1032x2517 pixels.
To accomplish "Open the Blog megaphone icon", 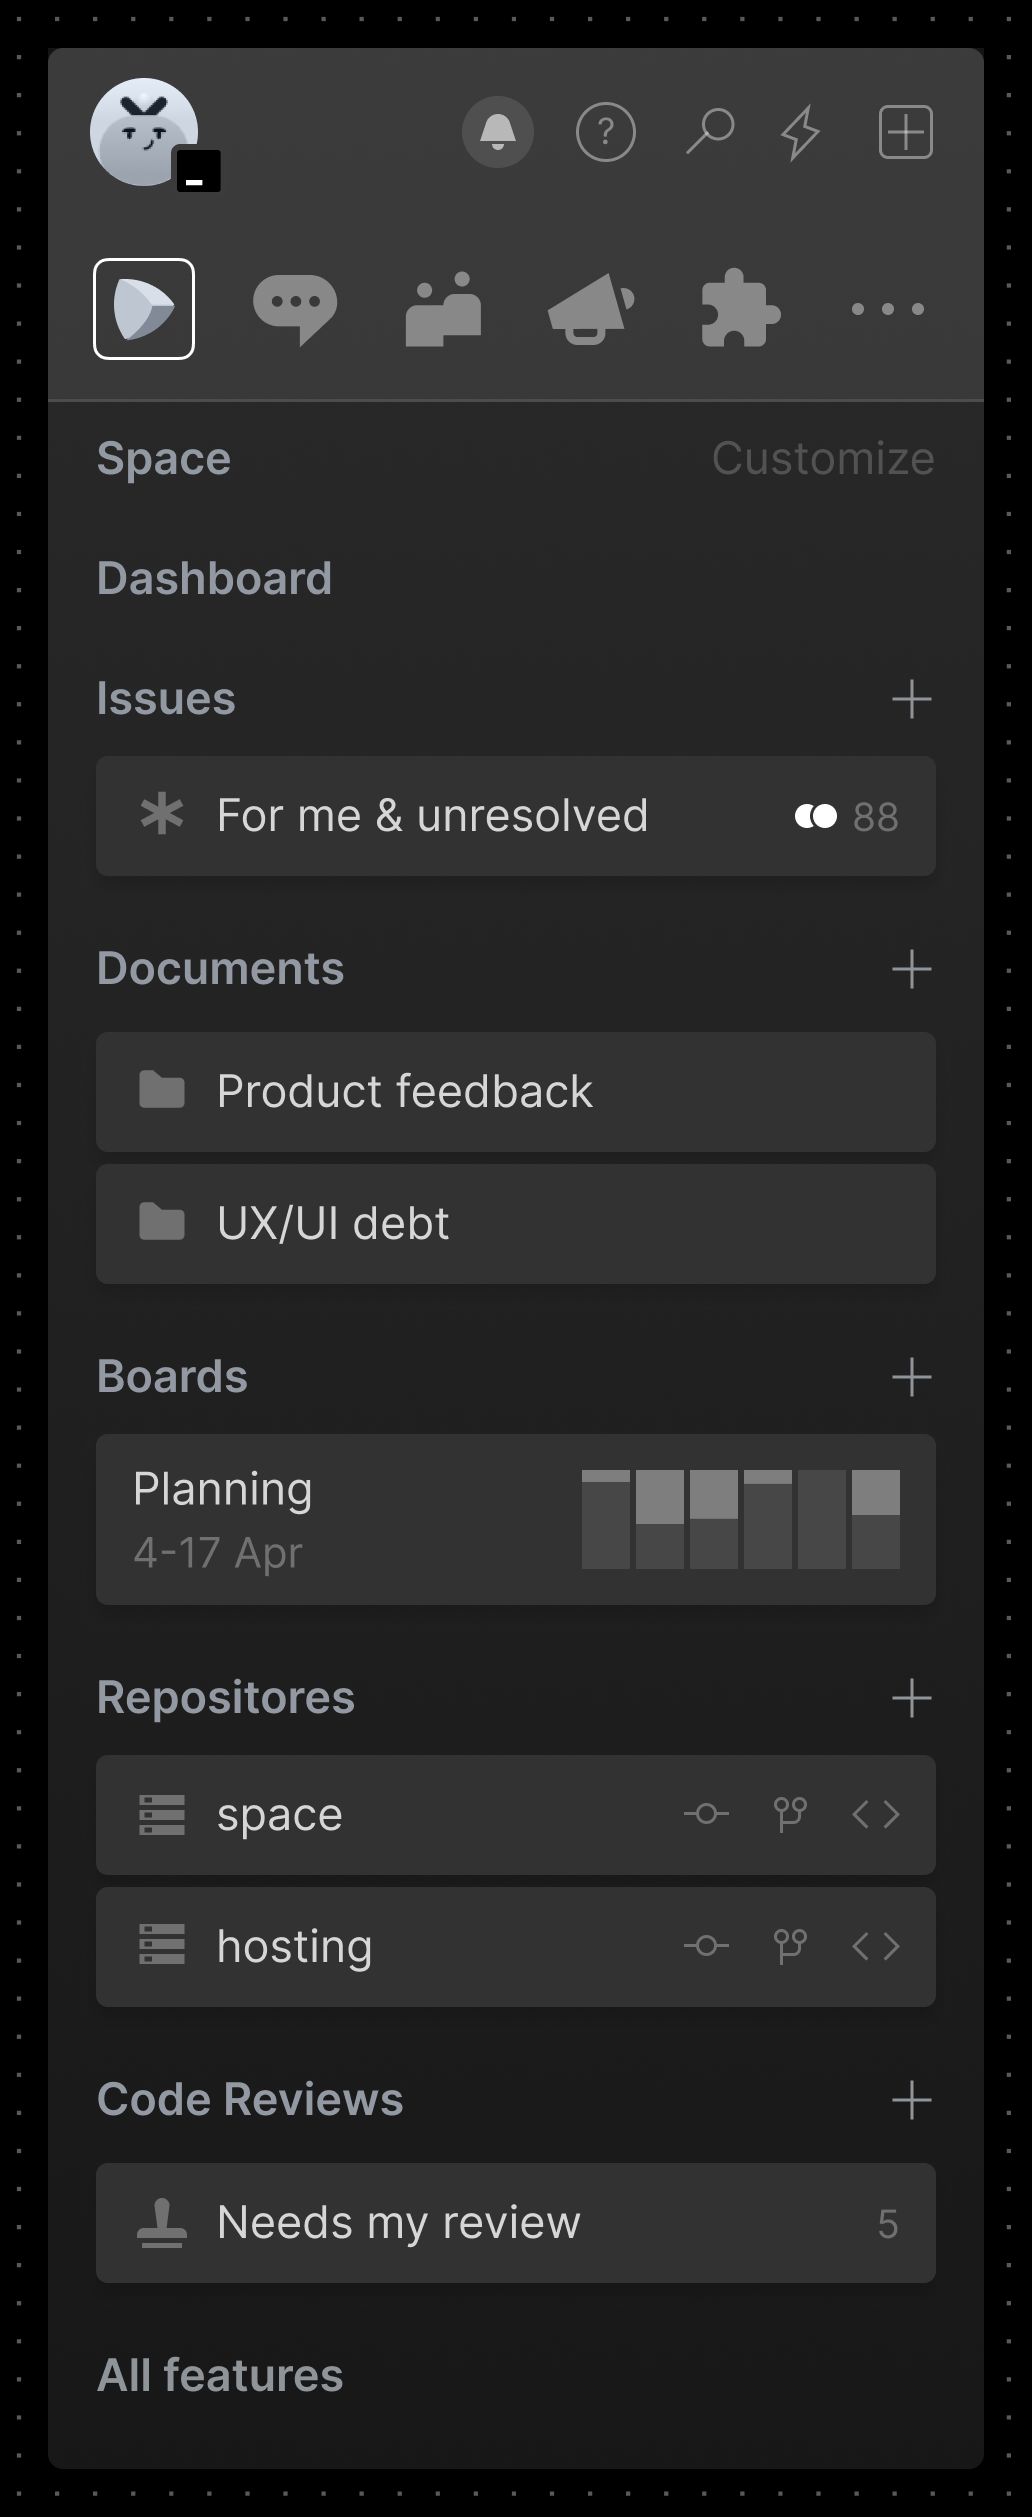I will [x=591, y=309].
